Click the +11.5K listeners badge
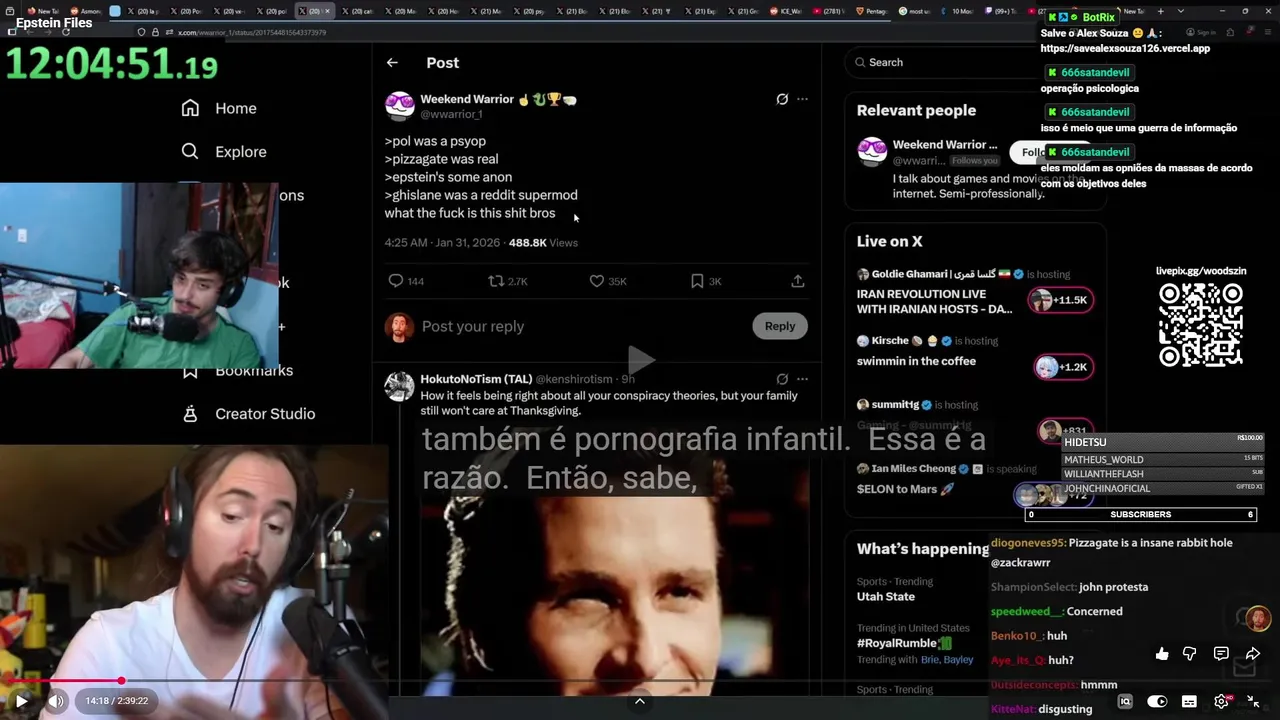The height and width of the screenshot is (720, 1280). [1061, 300]
